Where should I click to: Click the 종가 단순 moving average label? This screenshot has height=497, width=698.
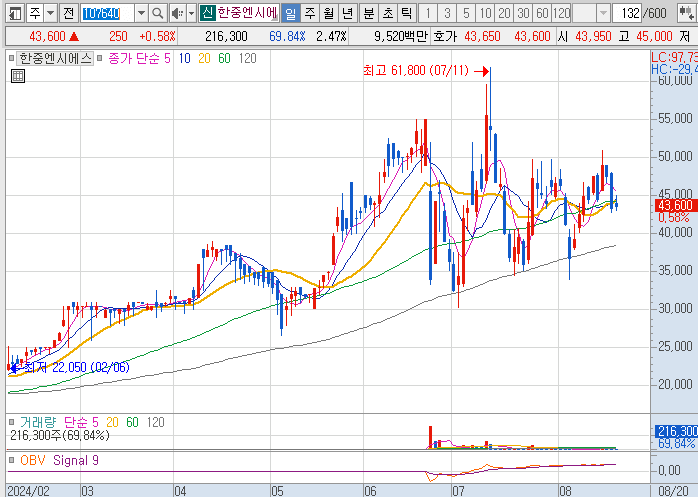pos(134,58)
